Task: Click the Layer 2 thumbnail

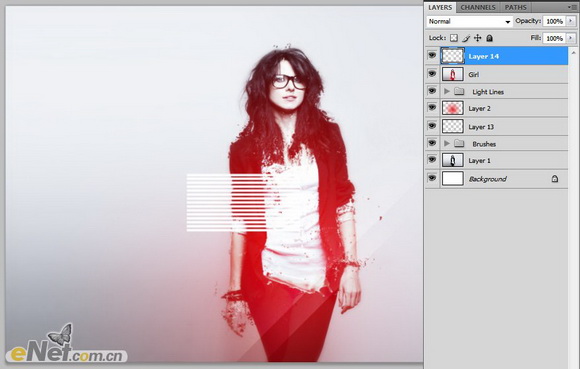Action: [453, 108]
